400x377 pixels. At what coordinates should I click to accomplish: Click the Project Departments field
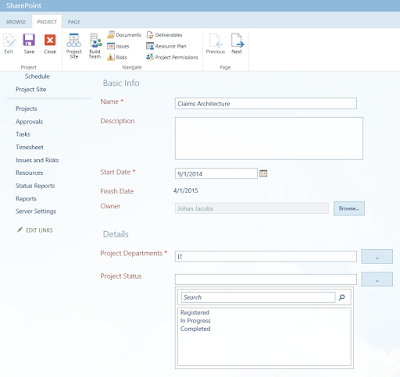266,256
